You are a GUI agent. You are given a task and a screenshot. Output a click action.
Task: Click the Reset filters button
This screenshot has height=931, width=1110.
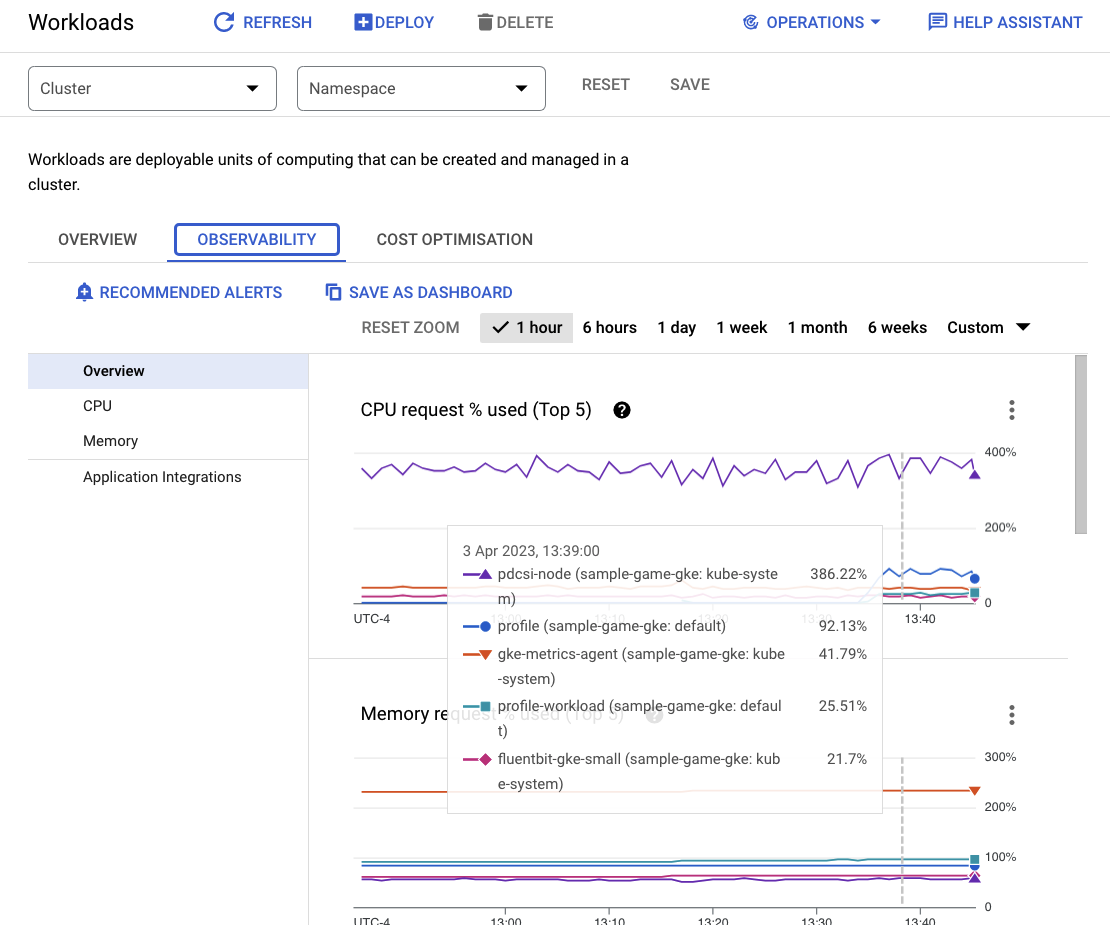click(x=605, y=84)
